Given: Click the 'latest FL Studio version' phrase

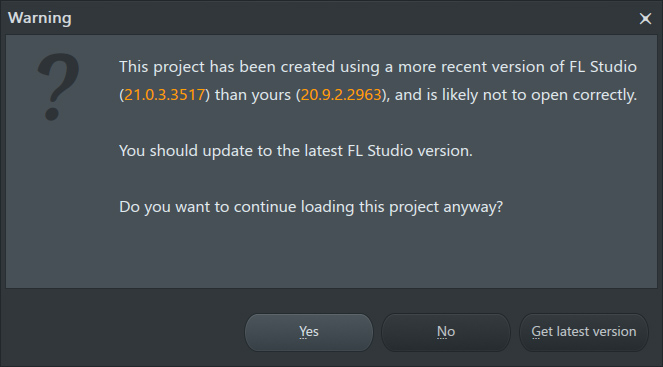Looking at the screenshot, I should point(386,151).
